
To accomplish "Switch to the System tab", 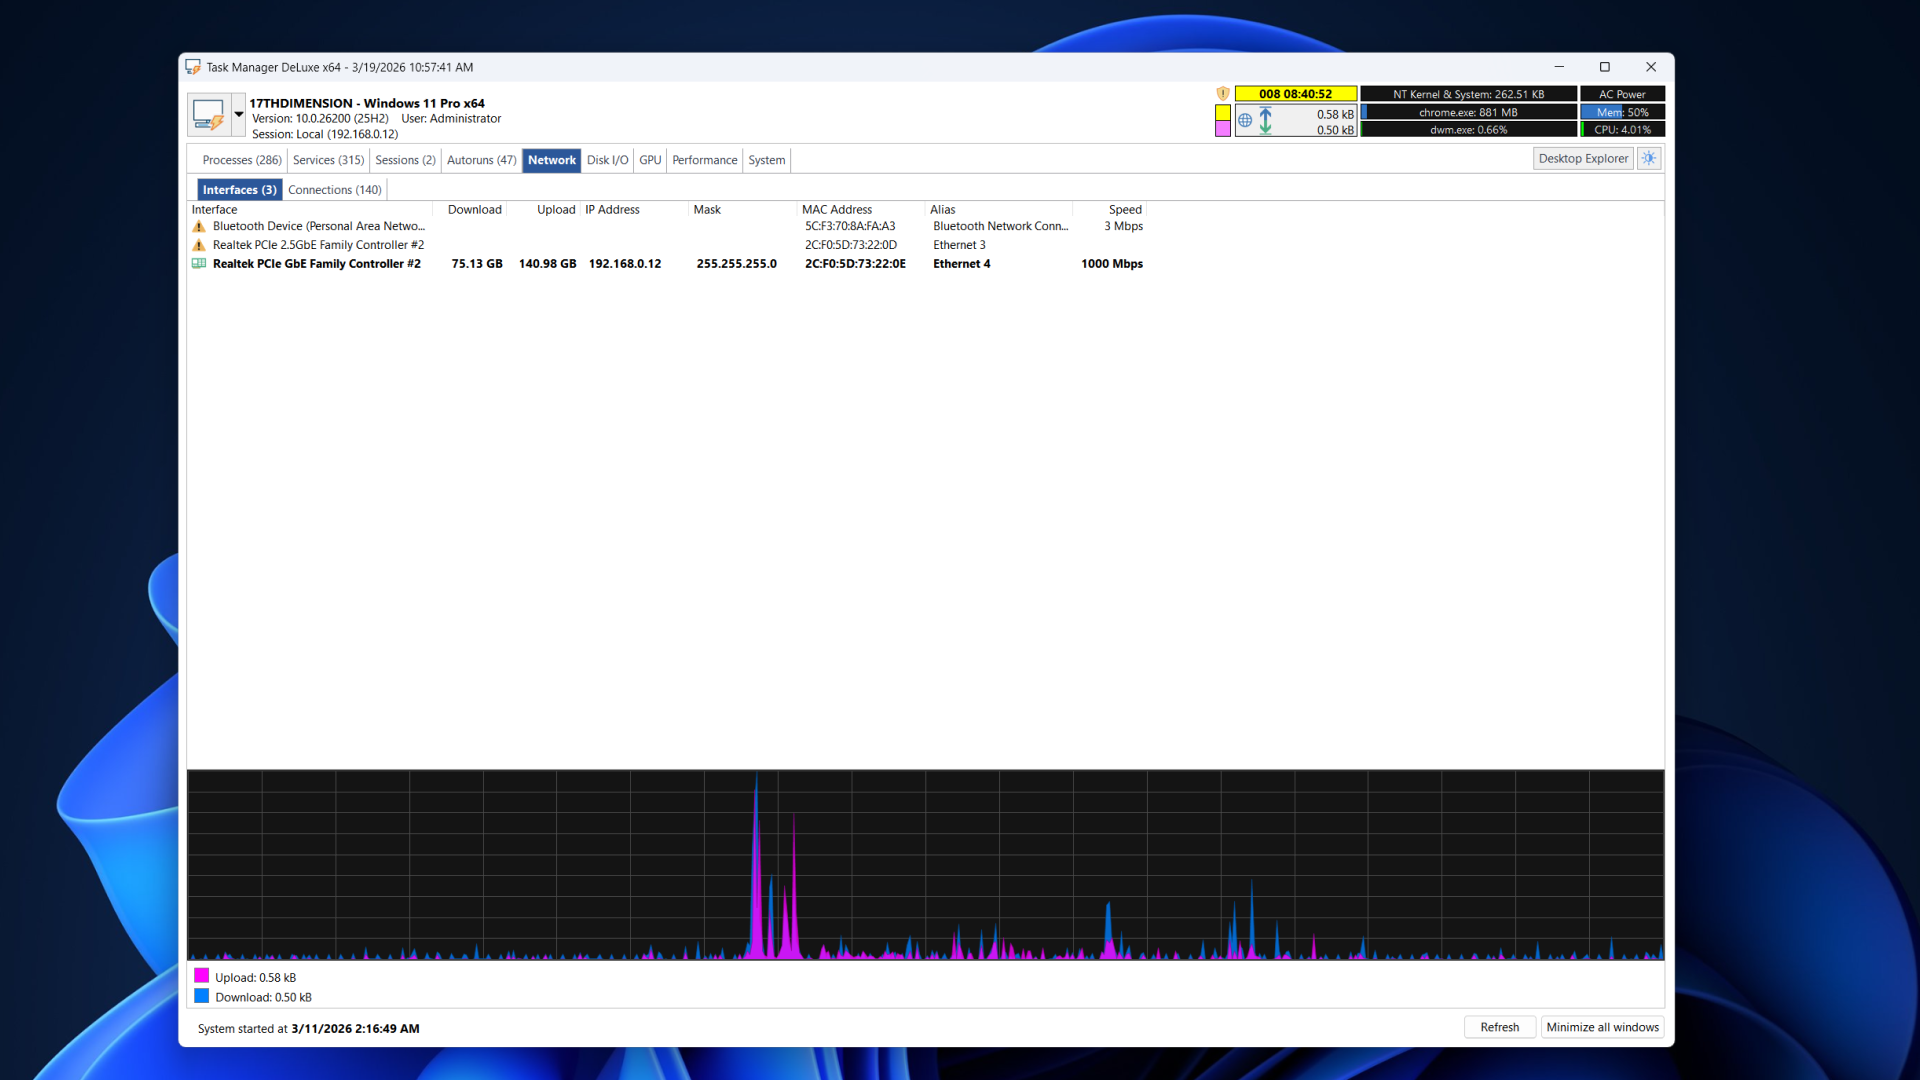I will (x=766, y=160).
